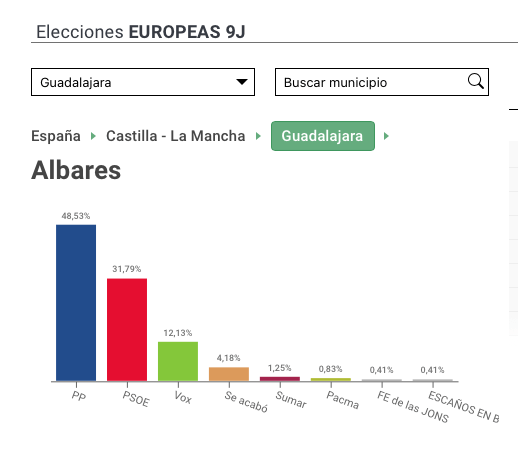Click the 48,53% value above PP
Image resolution: width=518 pixels, height=451 pixels.
(76, 216)
